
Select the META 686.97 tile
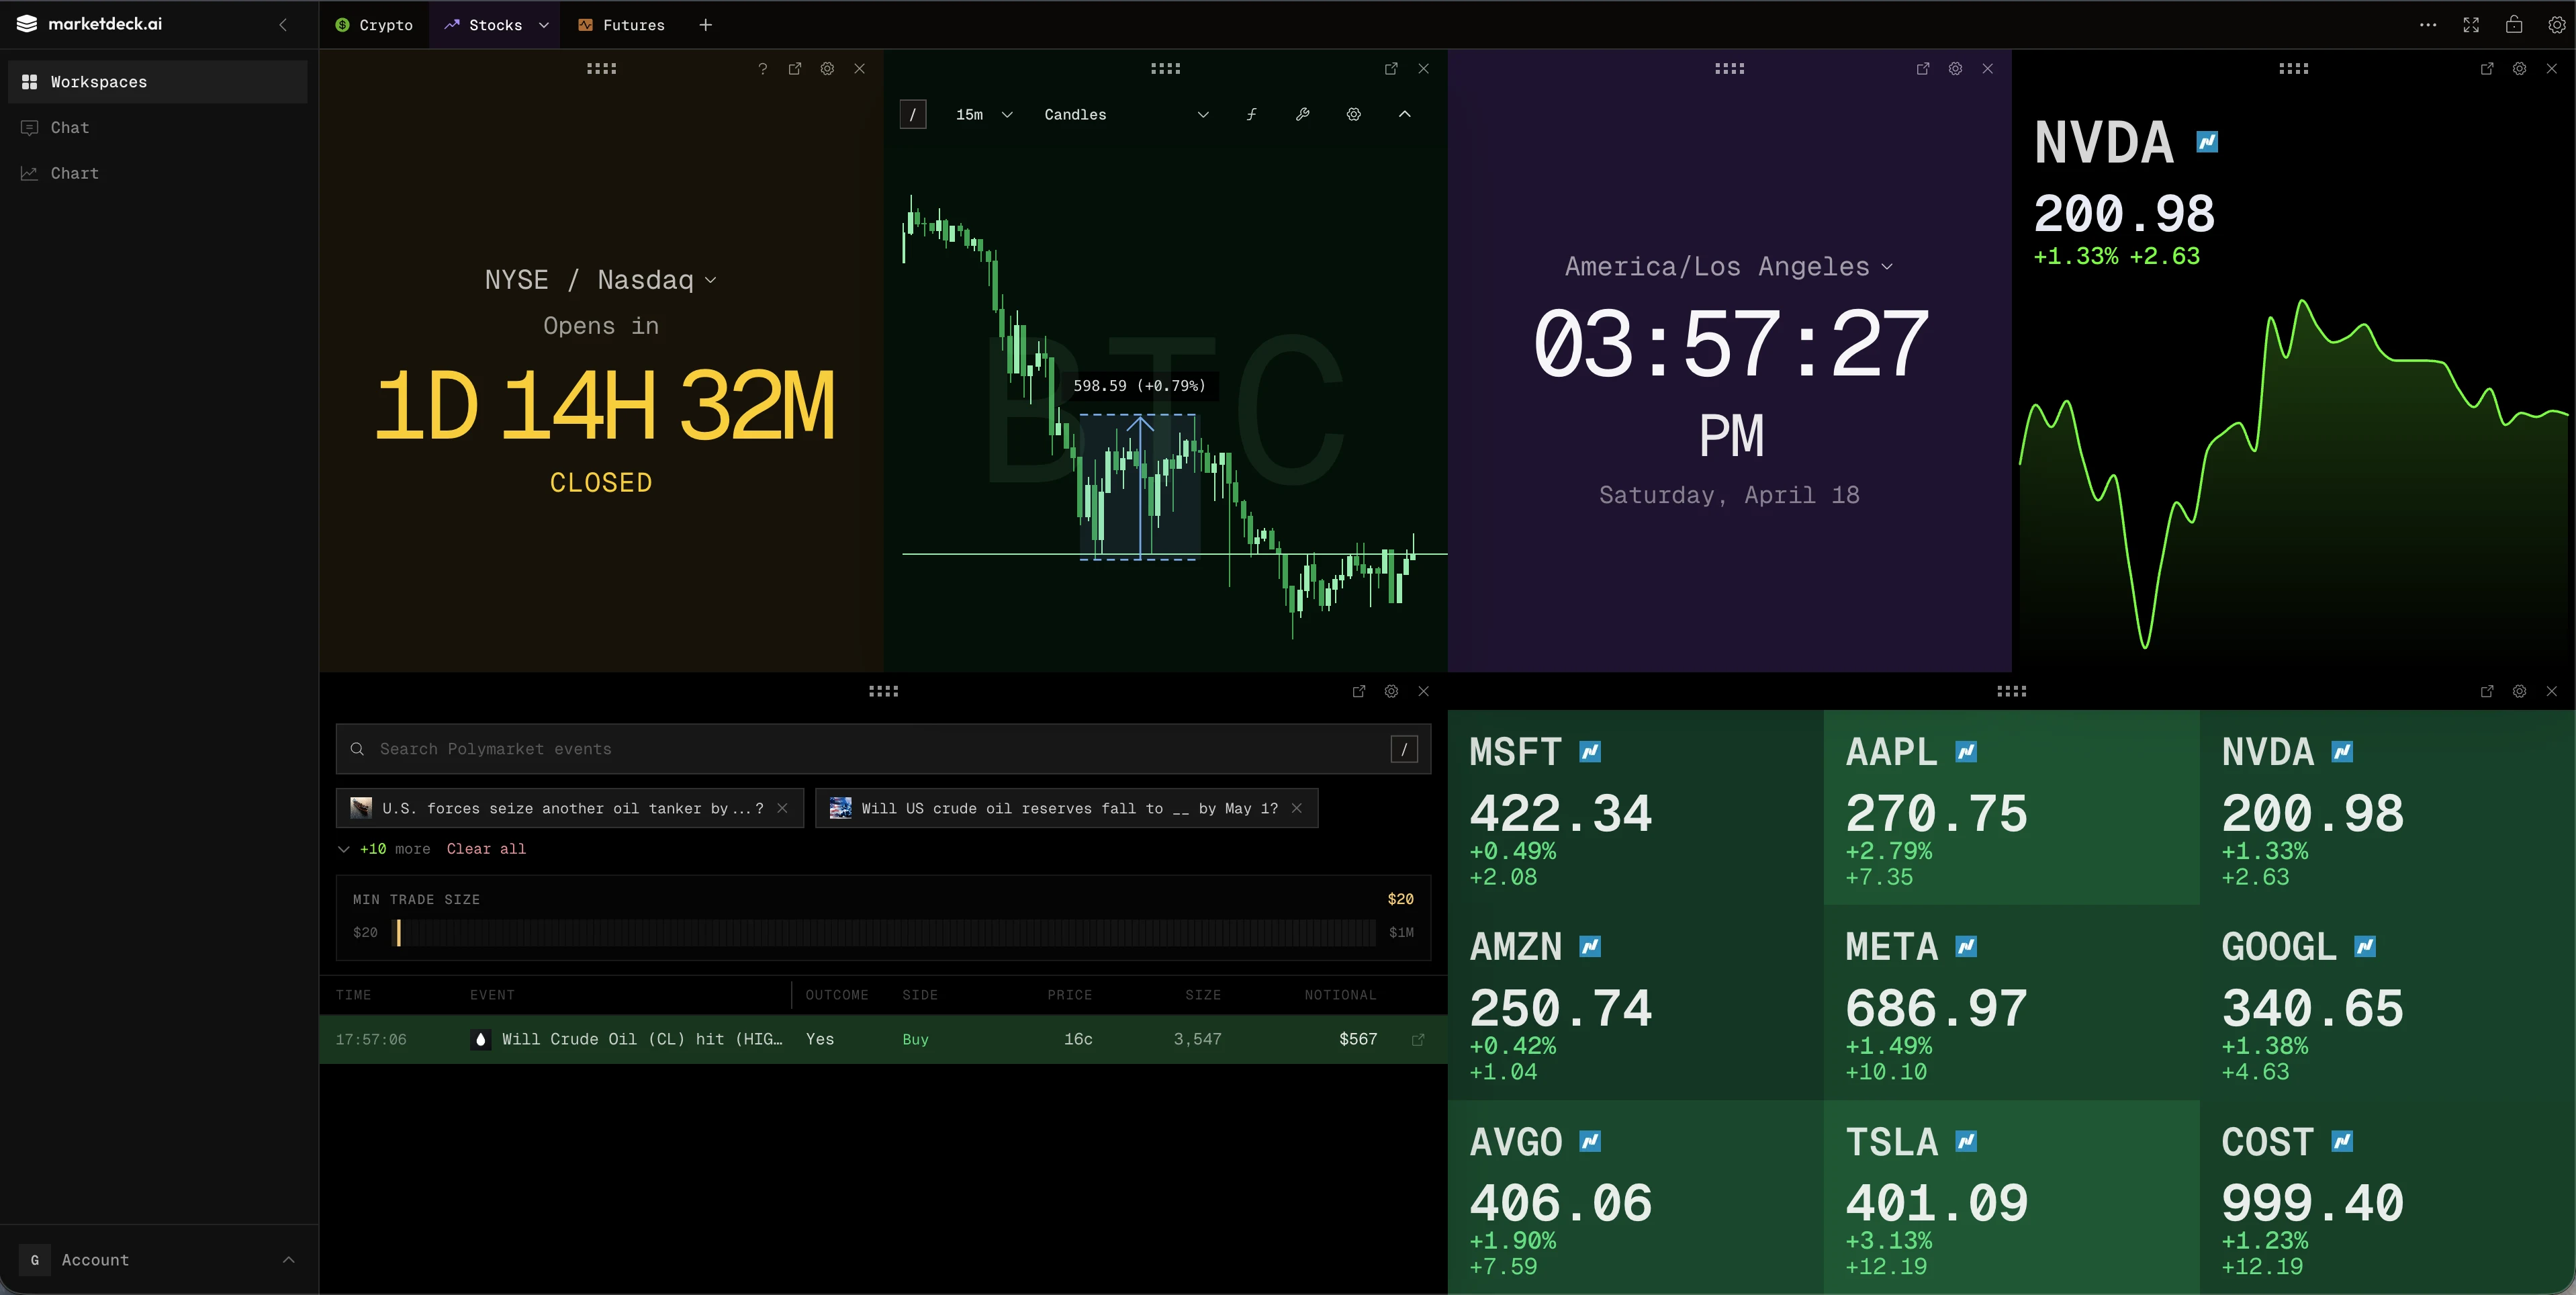[x=2011, y=1003]
